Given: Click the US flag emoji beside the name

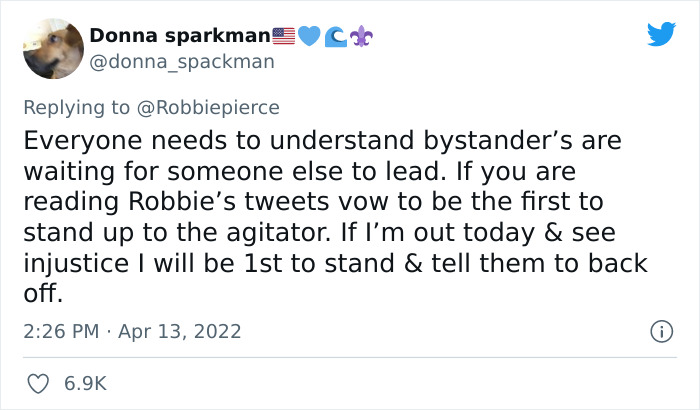Looking at the screenshot, I should (x=284, y=36).
